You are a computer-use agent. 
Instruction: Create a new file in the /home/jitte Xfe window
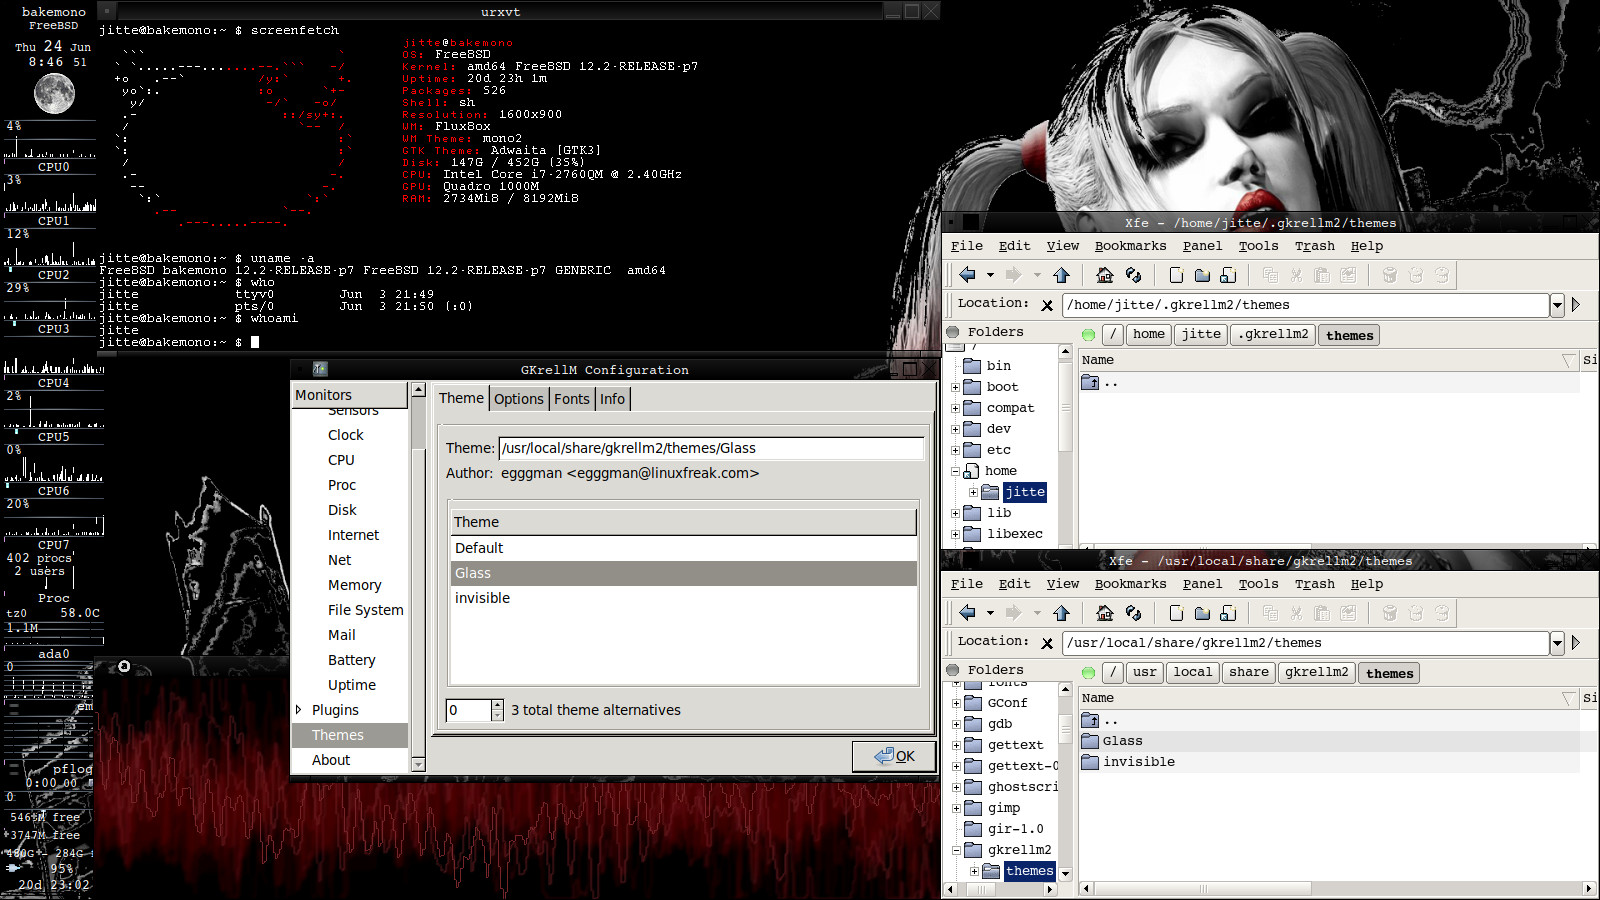click(x=1176, y=275)
